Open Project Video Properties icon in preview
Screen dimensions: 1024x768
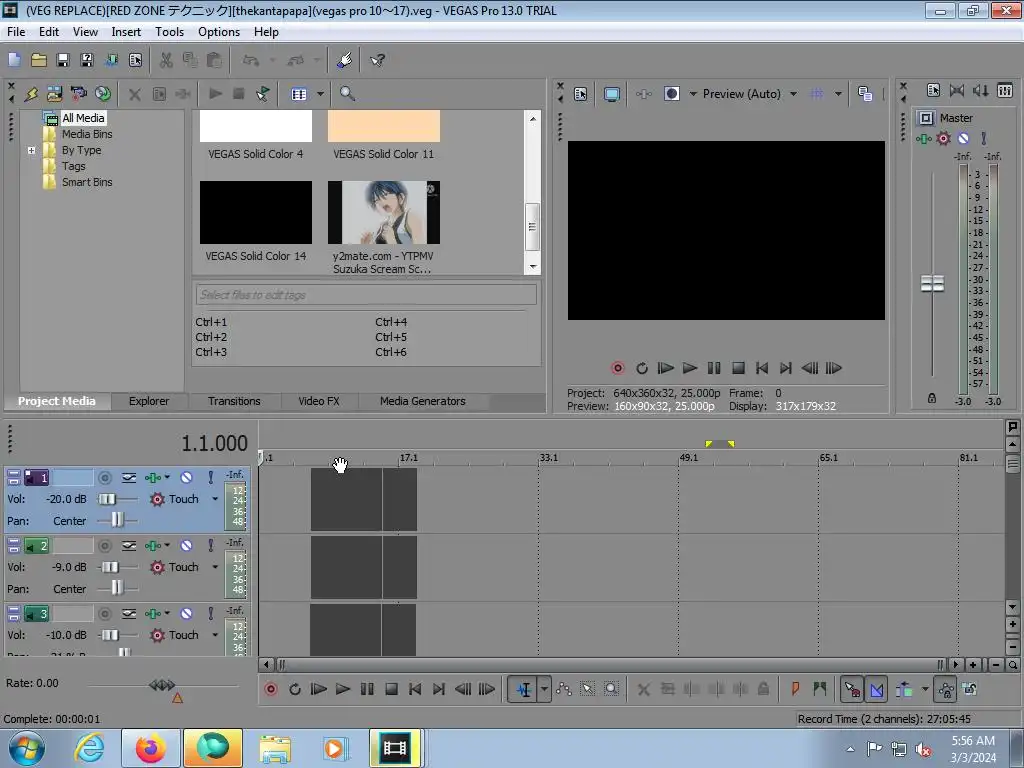tap(581, 94)
